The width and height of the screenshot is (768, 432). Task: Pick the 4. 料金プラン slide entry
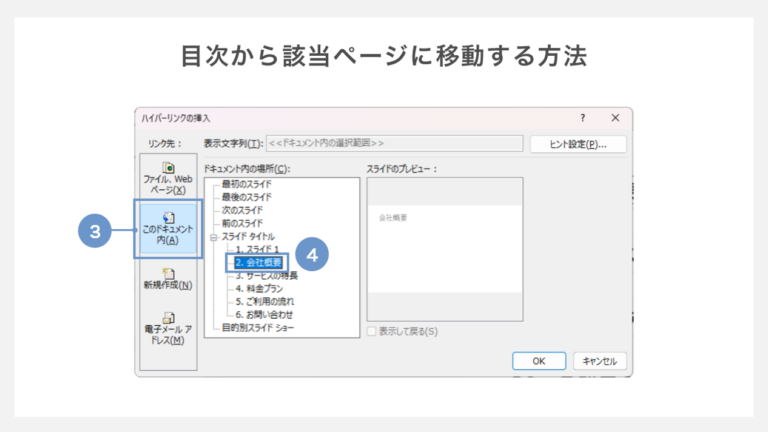coord(260,288)
